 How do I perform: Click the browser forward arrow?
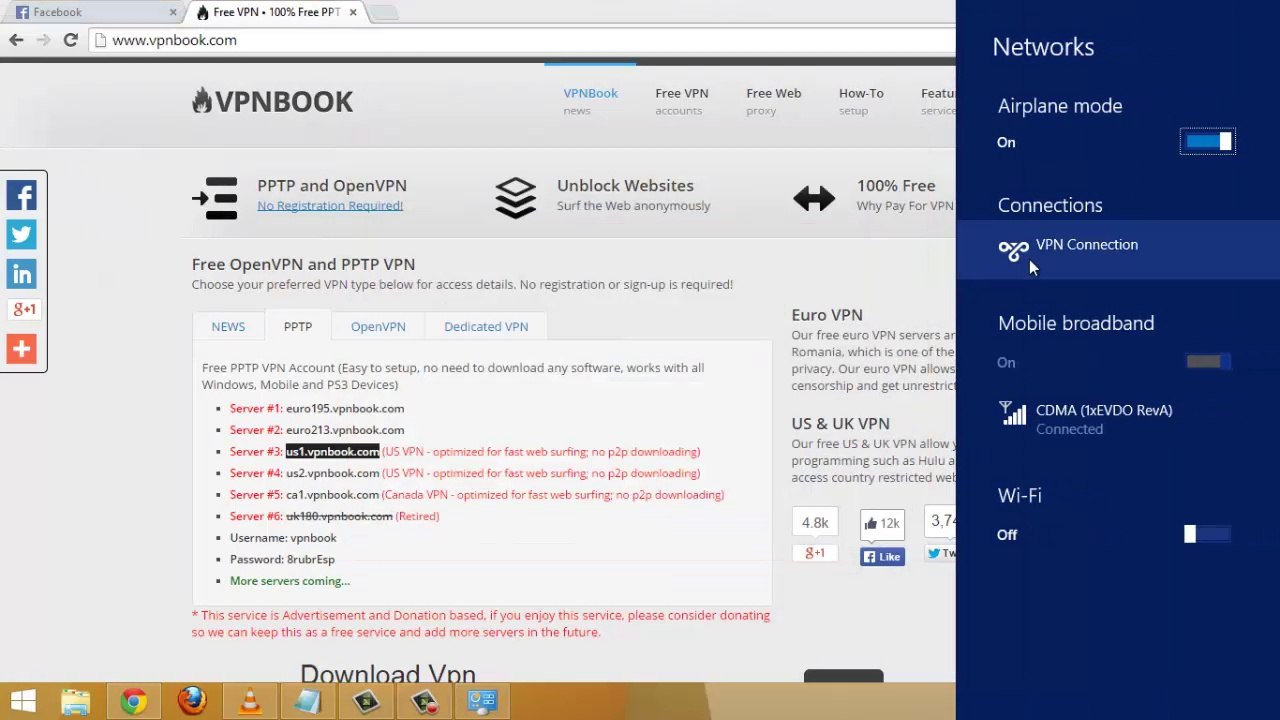(x=43, y=40)
